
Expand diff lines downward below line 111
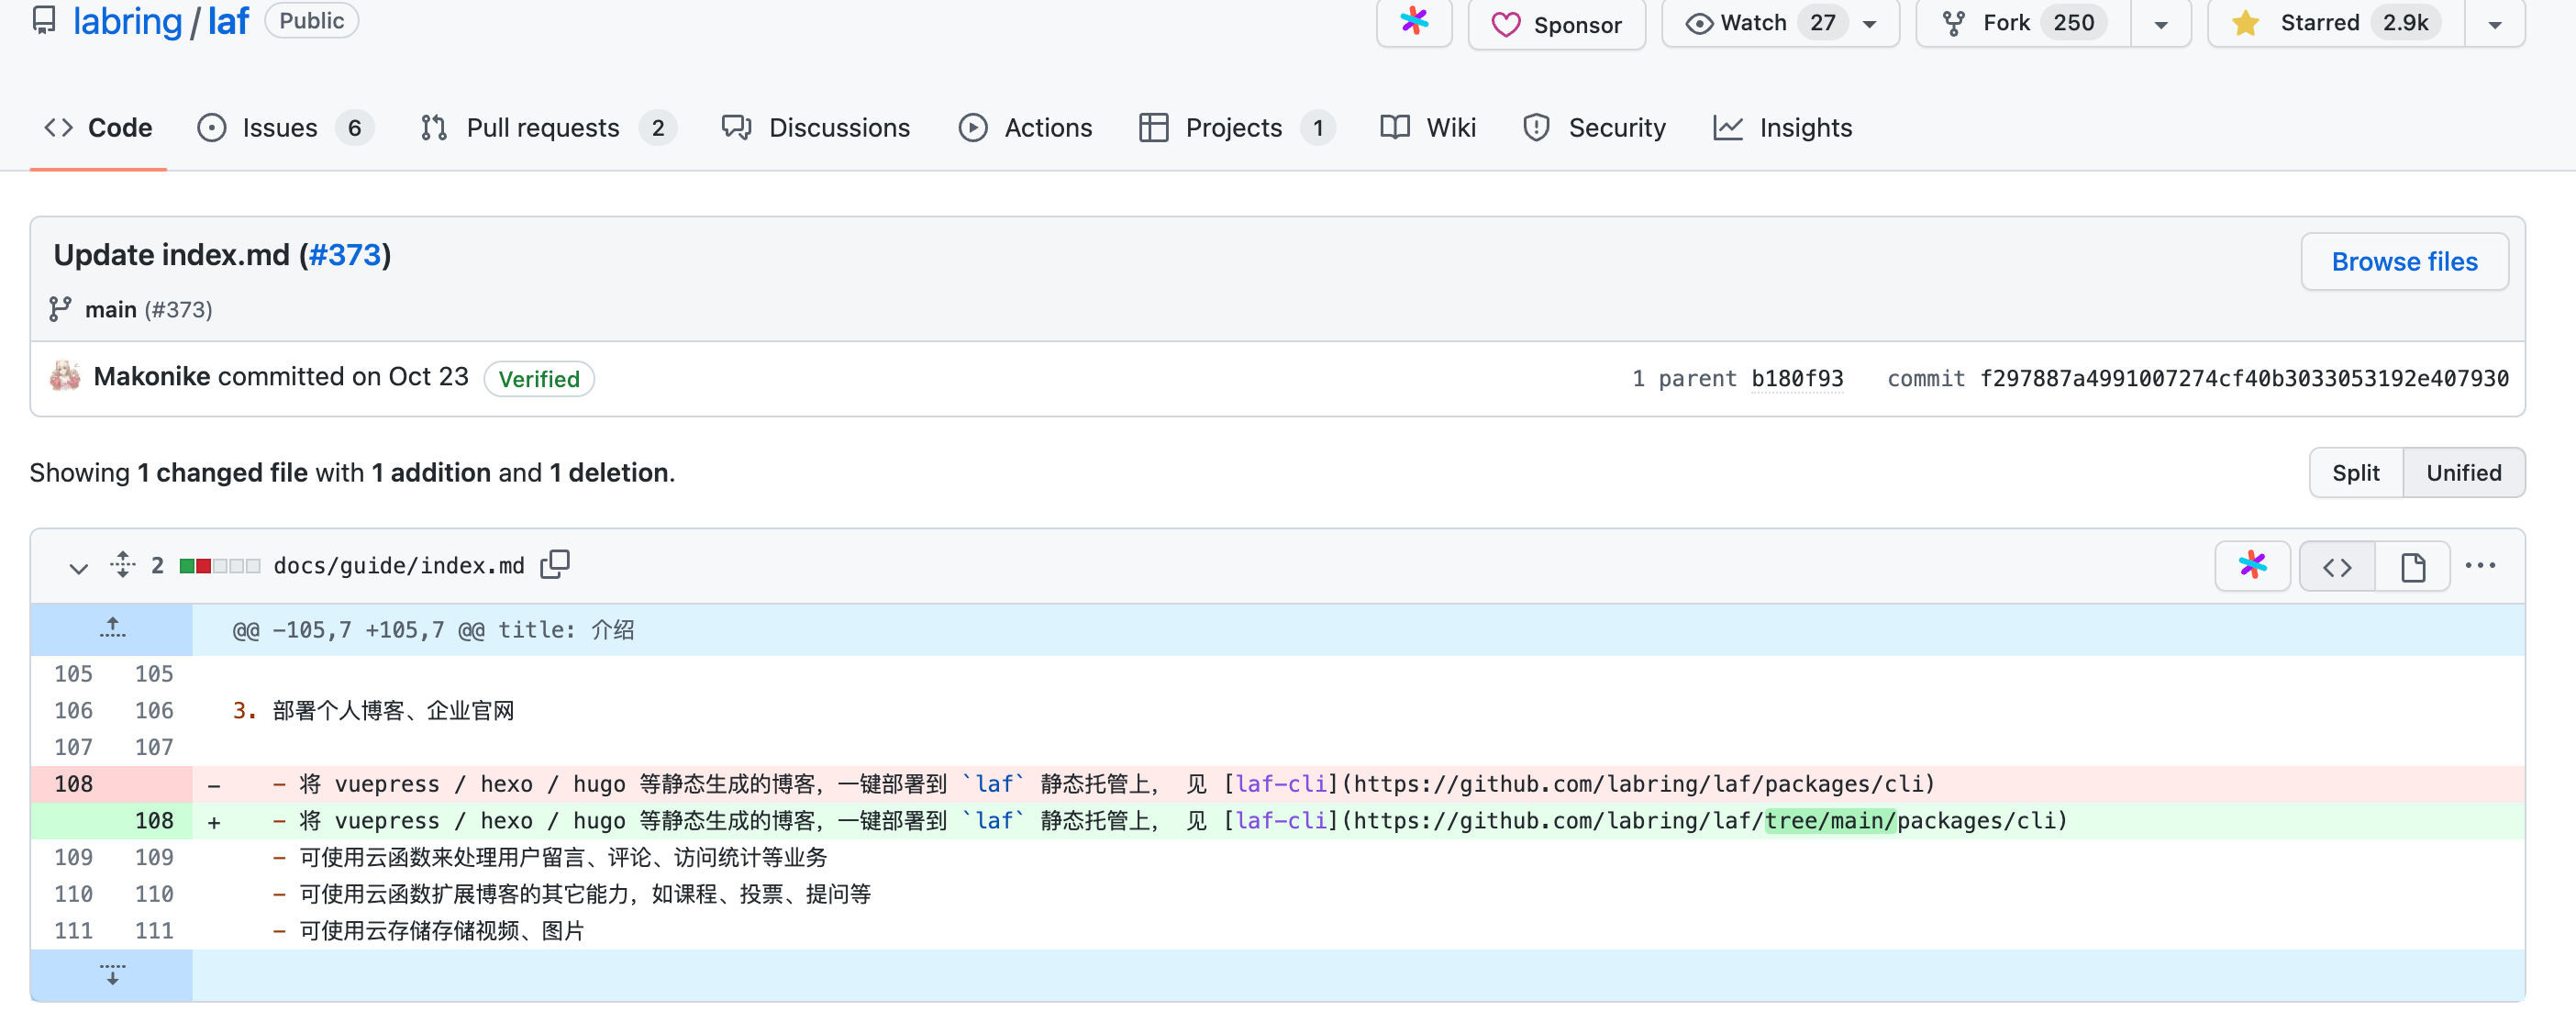pyautogui.click(x=112, y=975)
